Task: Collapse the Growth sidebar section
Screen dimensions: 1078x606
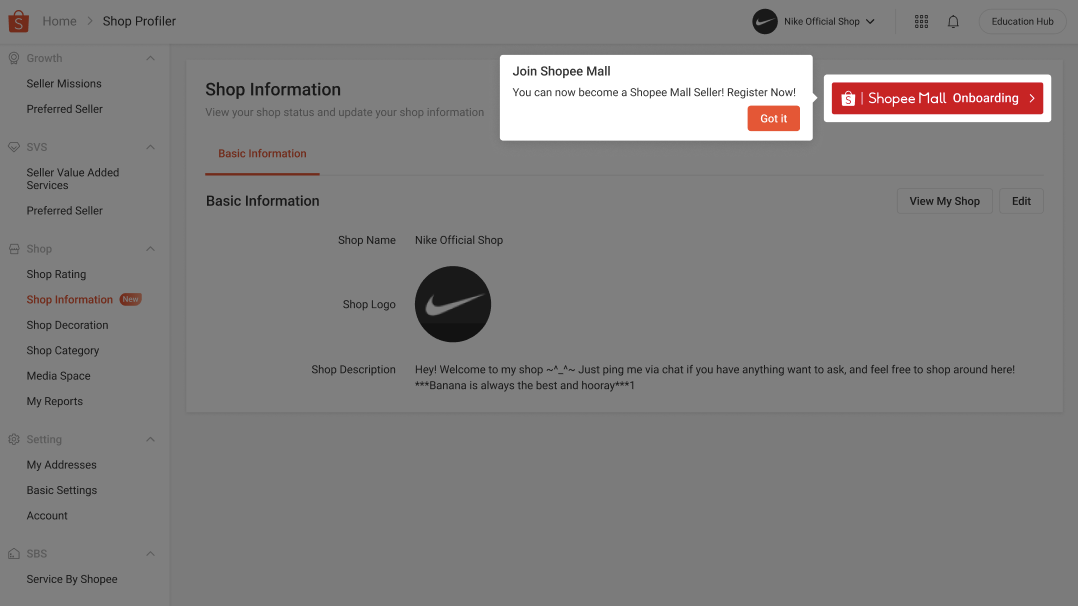Action: [x=150, y=58]
